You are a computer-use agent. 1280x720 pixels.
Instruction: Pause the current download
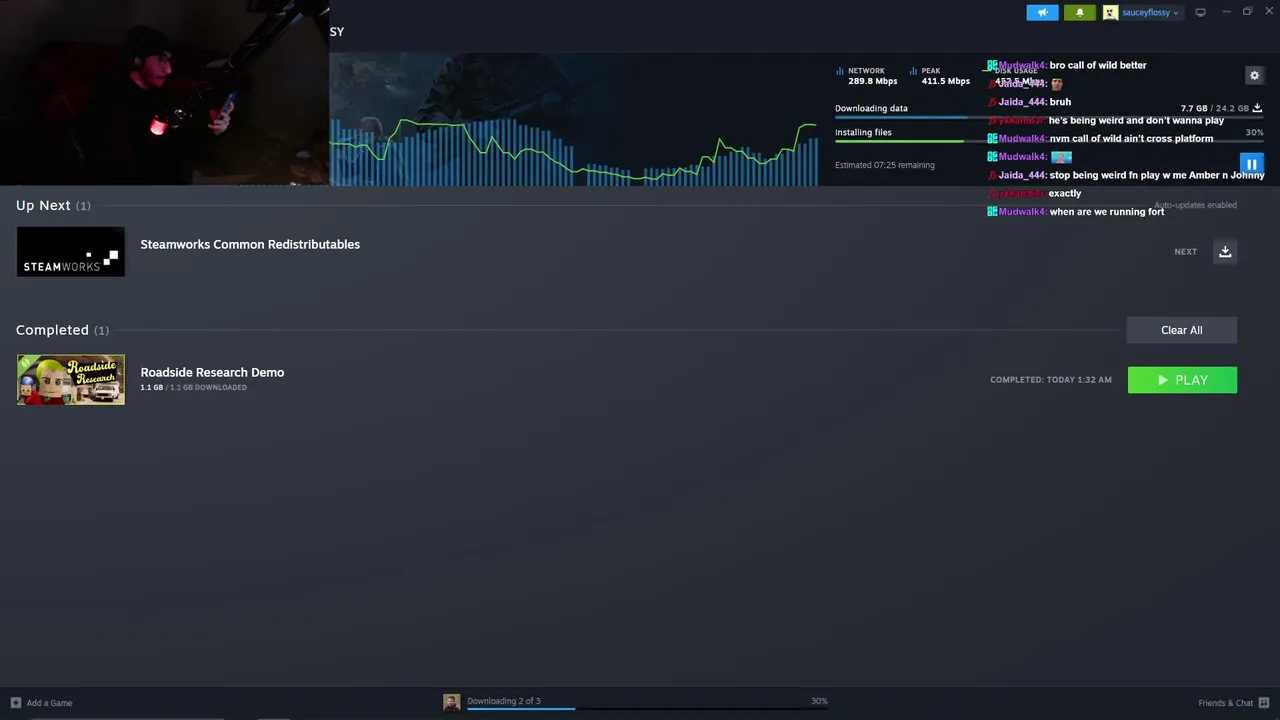click(1251, 164)
